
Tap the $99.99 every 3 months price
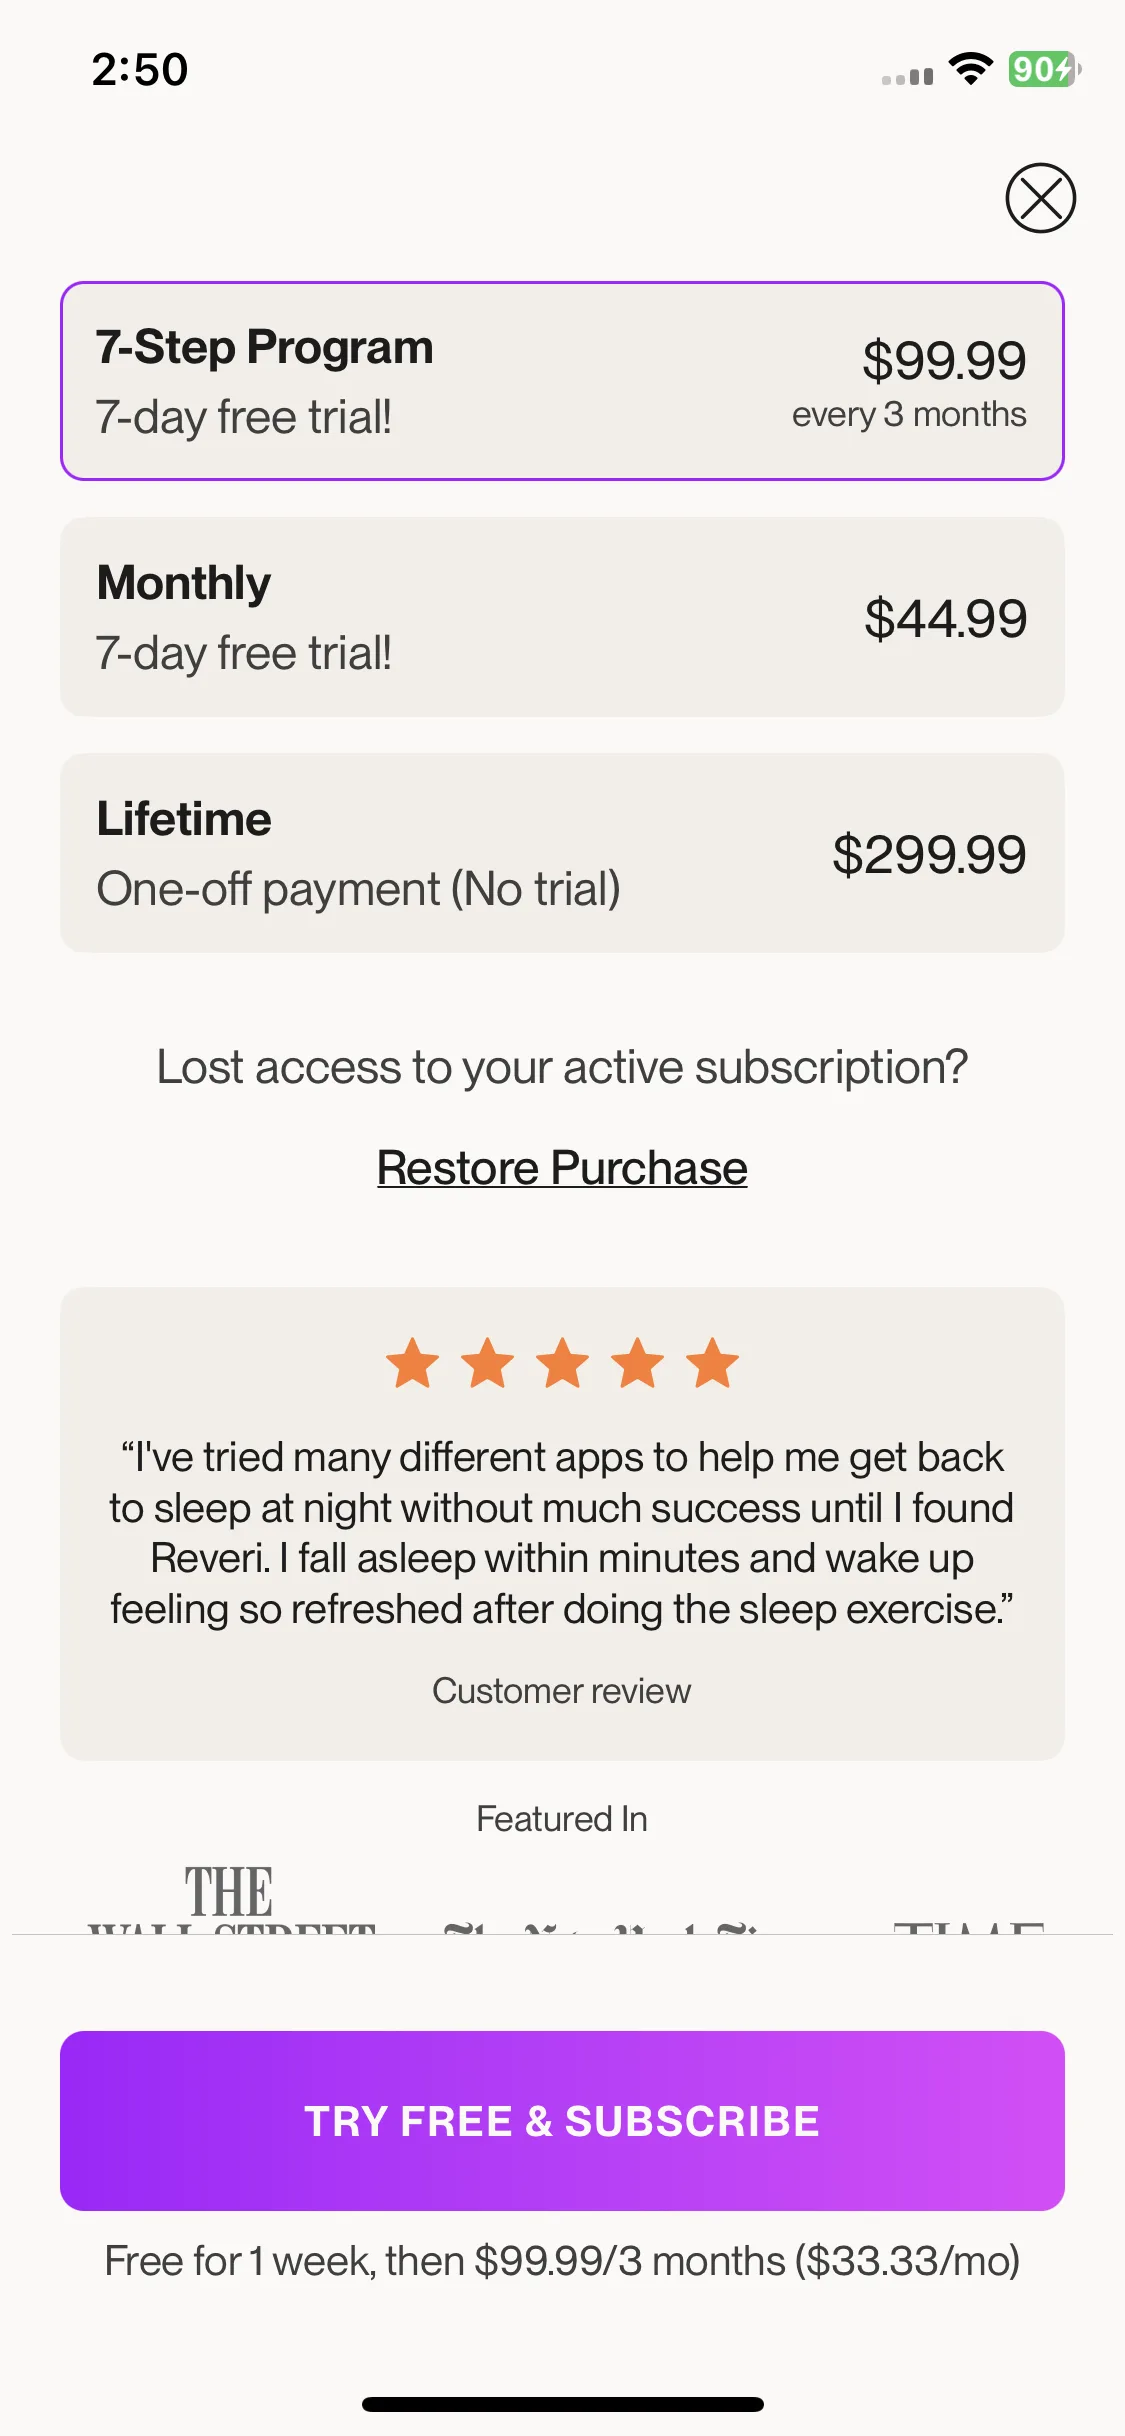tap(909, 383)
